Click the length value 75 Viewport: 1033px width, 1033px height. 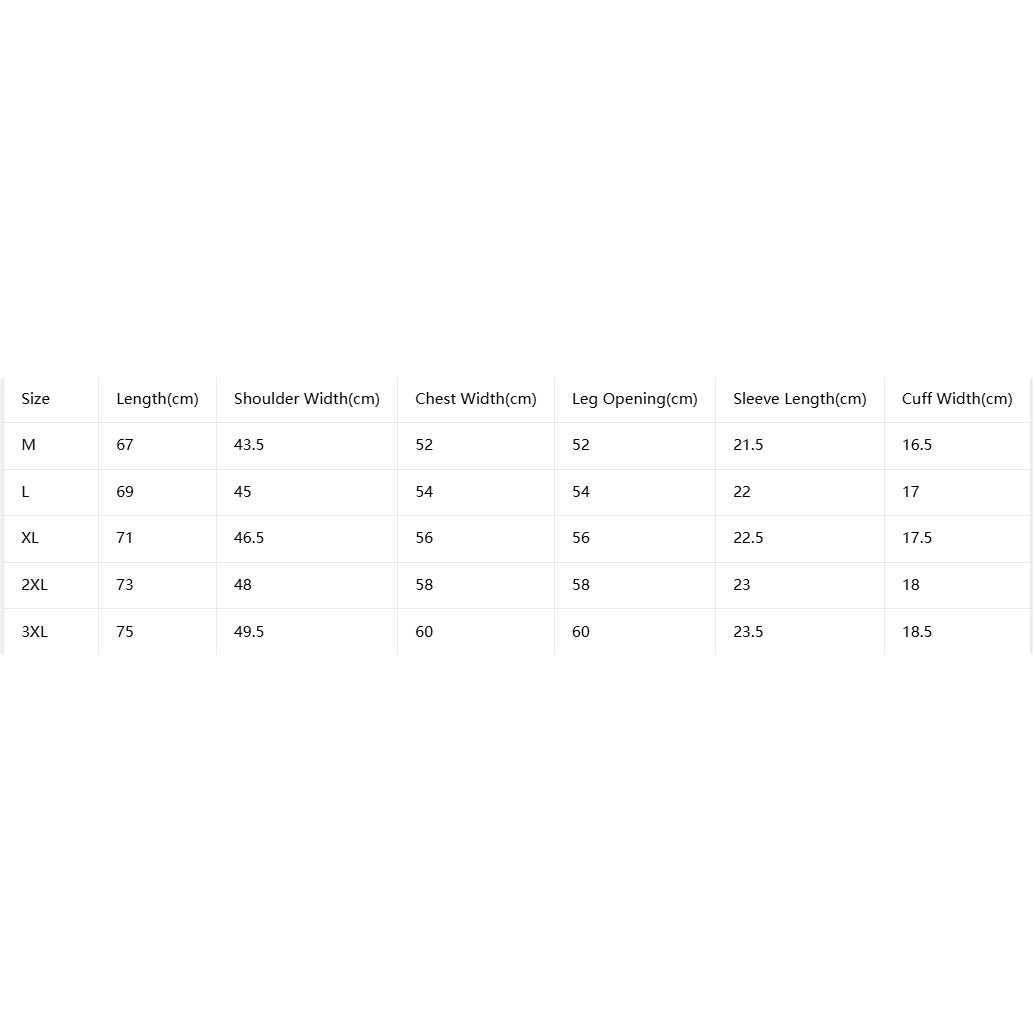point(125,632)
